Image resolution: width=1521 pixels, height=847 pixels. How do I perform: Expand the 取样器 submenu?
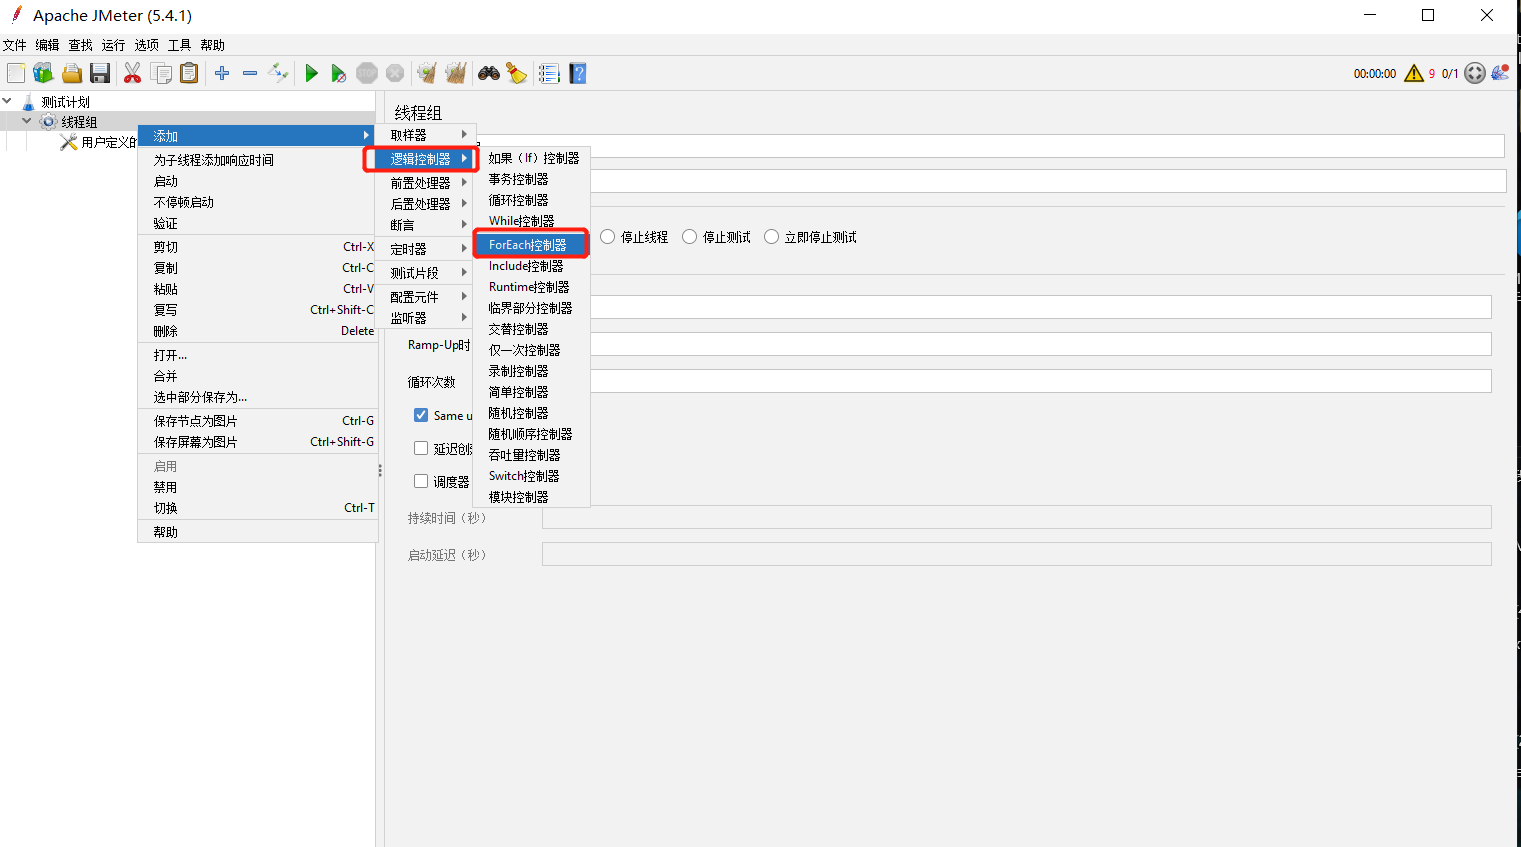(427, 135)
